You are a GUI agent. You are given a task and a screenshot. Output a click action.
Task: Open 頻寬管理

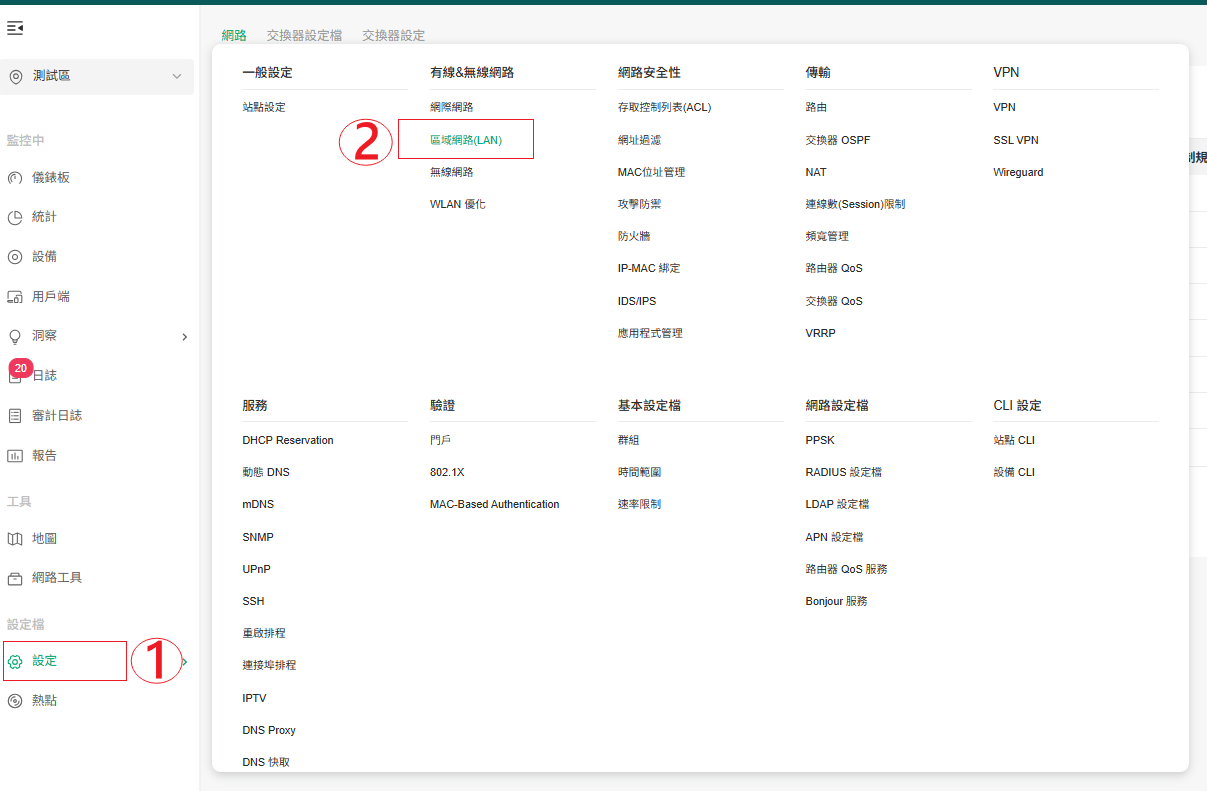pyautogui.click(x=827, y=236)
